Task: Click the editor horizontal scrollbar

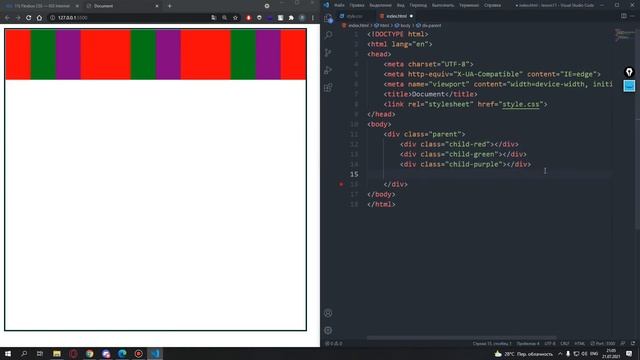Action: point(461,338)
